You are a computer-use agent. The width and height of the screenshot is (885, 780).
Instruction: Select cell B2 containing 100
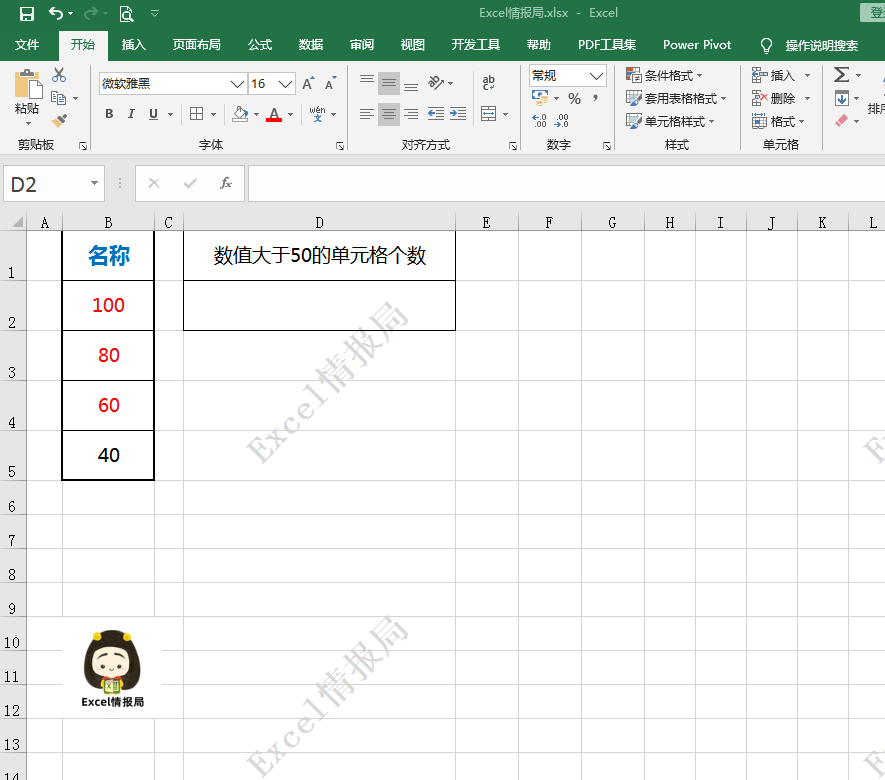(108, 305)
